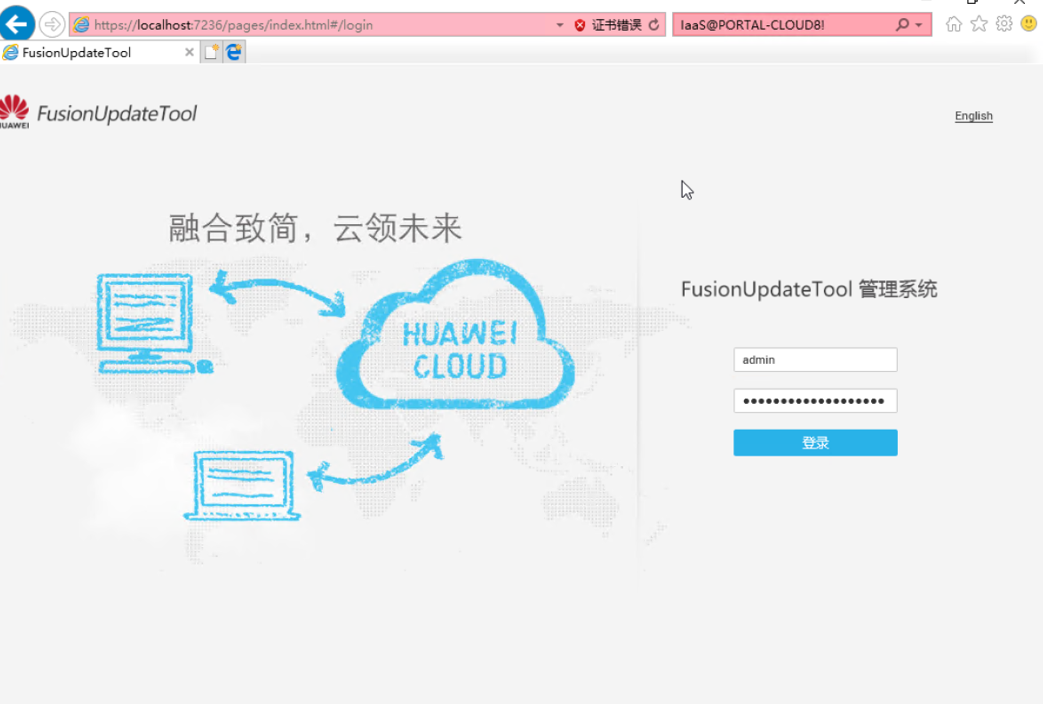Open the browser Home icon

954,25
